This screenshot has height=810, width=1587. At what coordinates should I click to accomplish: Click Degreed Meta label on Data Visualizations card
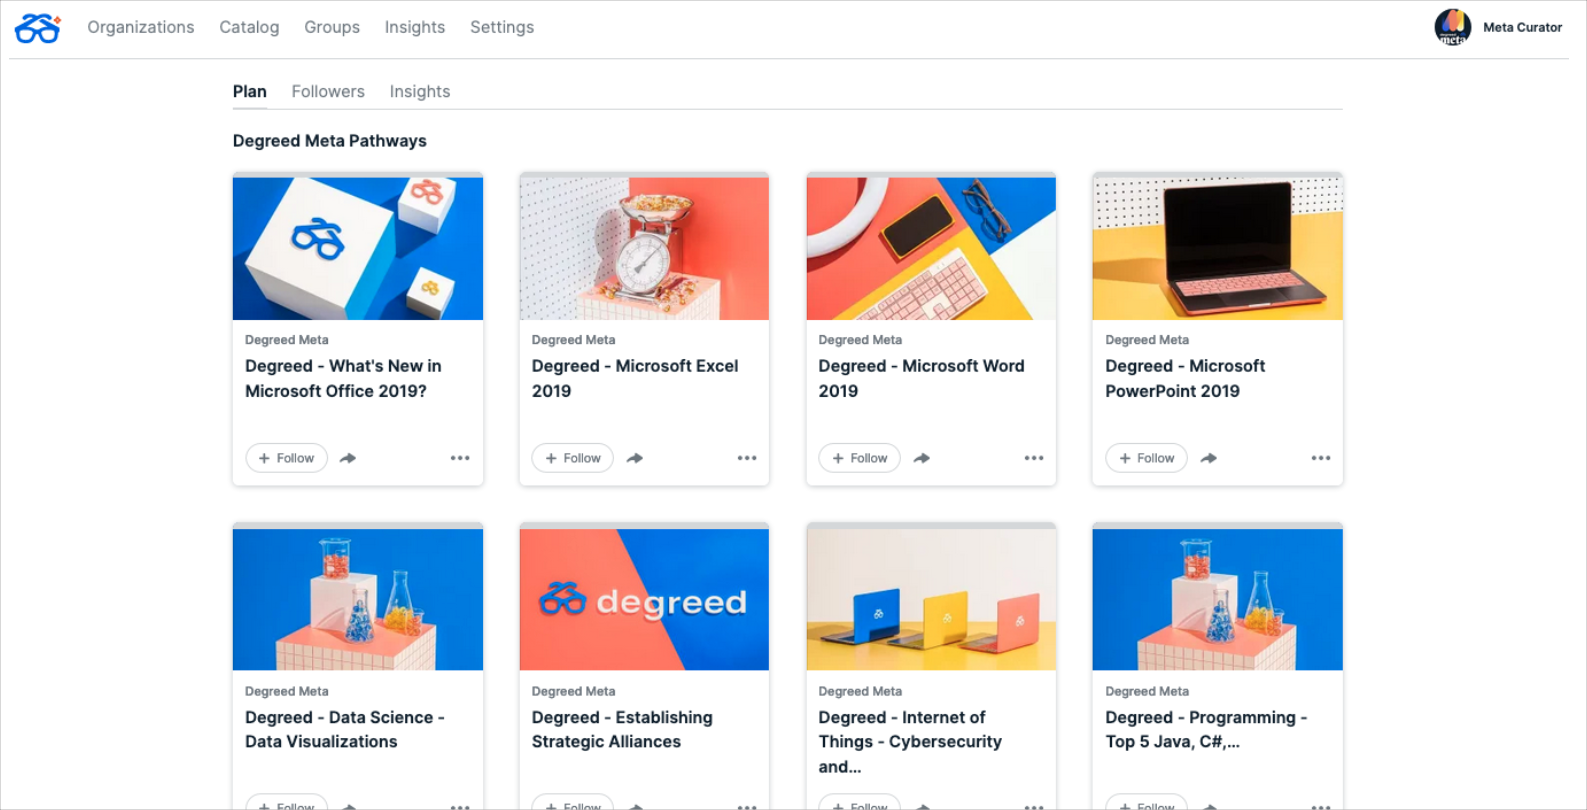(287, 691)
